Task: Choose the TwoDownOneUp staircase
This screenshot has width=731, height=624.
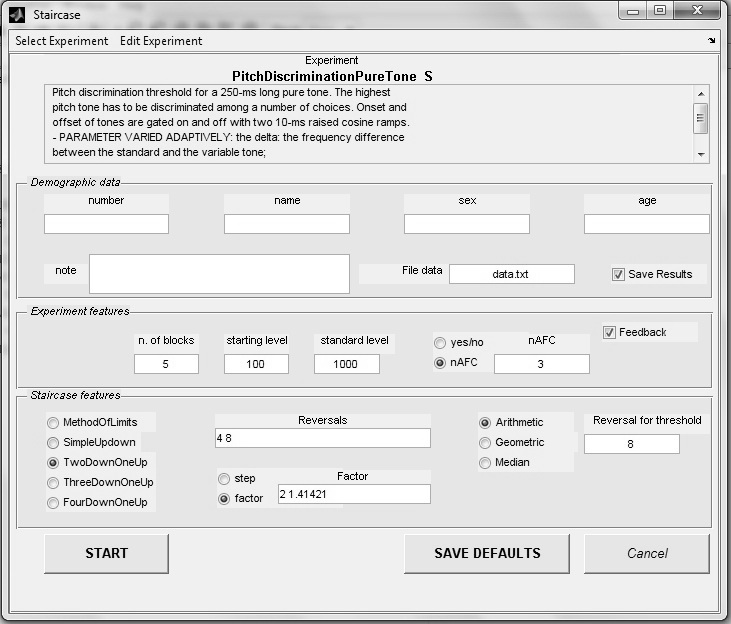Action: tap(53, 463)
